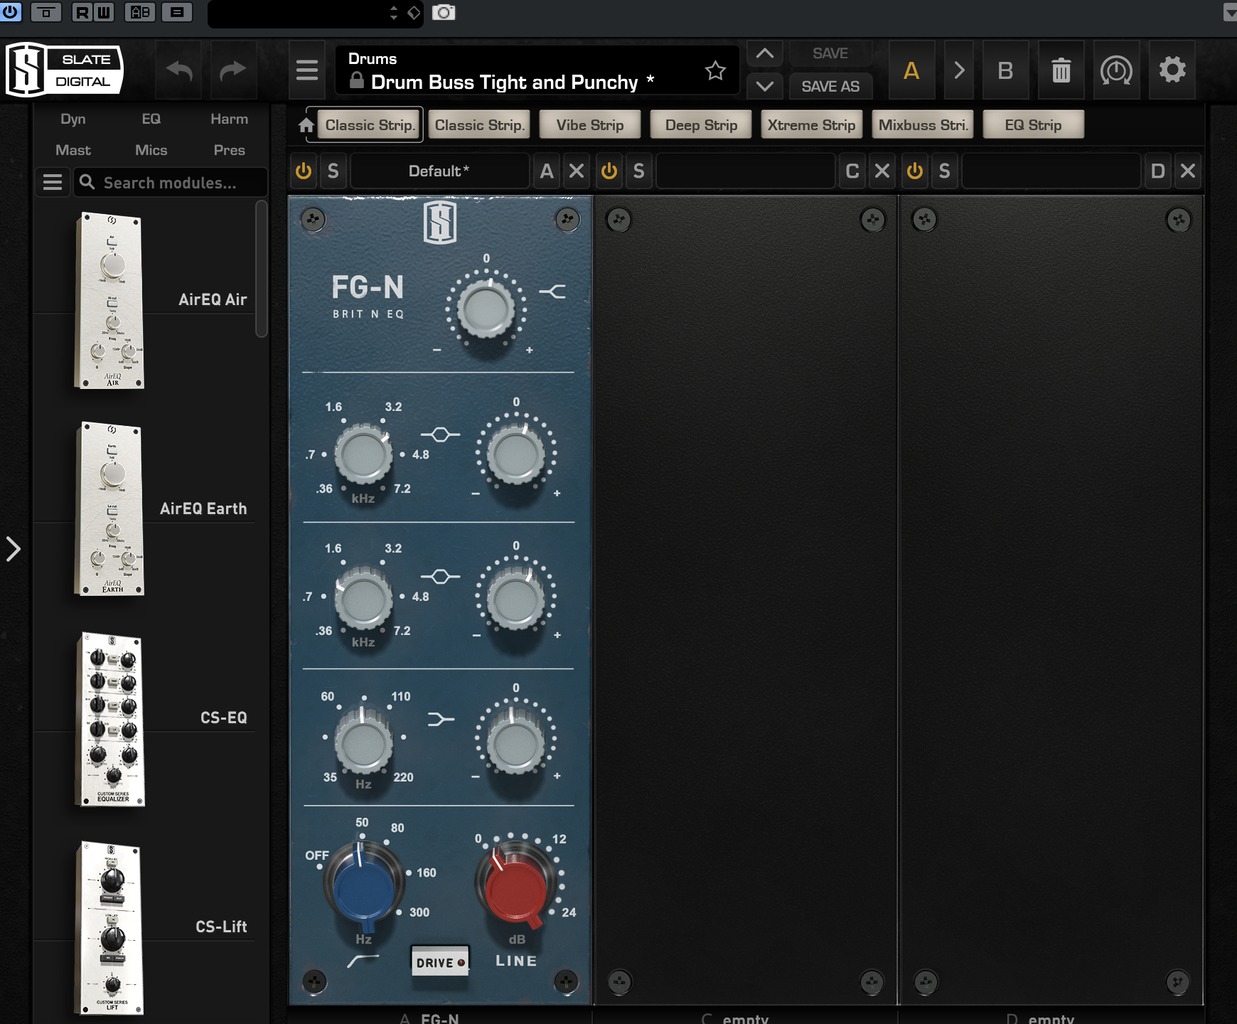Copy A to B with arrow button
This screenshot has height=1024, width=1237.
pyautogui.click(x=959, y=70)
